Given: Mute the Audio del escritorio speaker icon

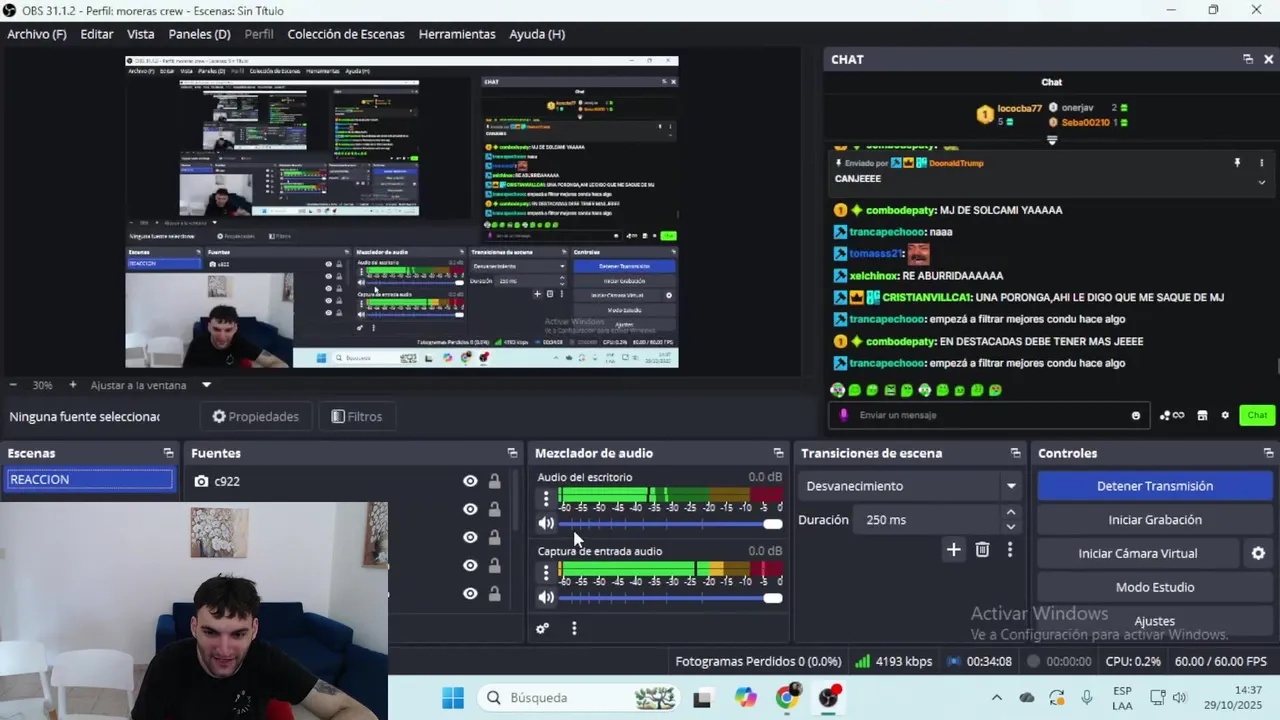Looking at the screenshot, I should point(546,523).
